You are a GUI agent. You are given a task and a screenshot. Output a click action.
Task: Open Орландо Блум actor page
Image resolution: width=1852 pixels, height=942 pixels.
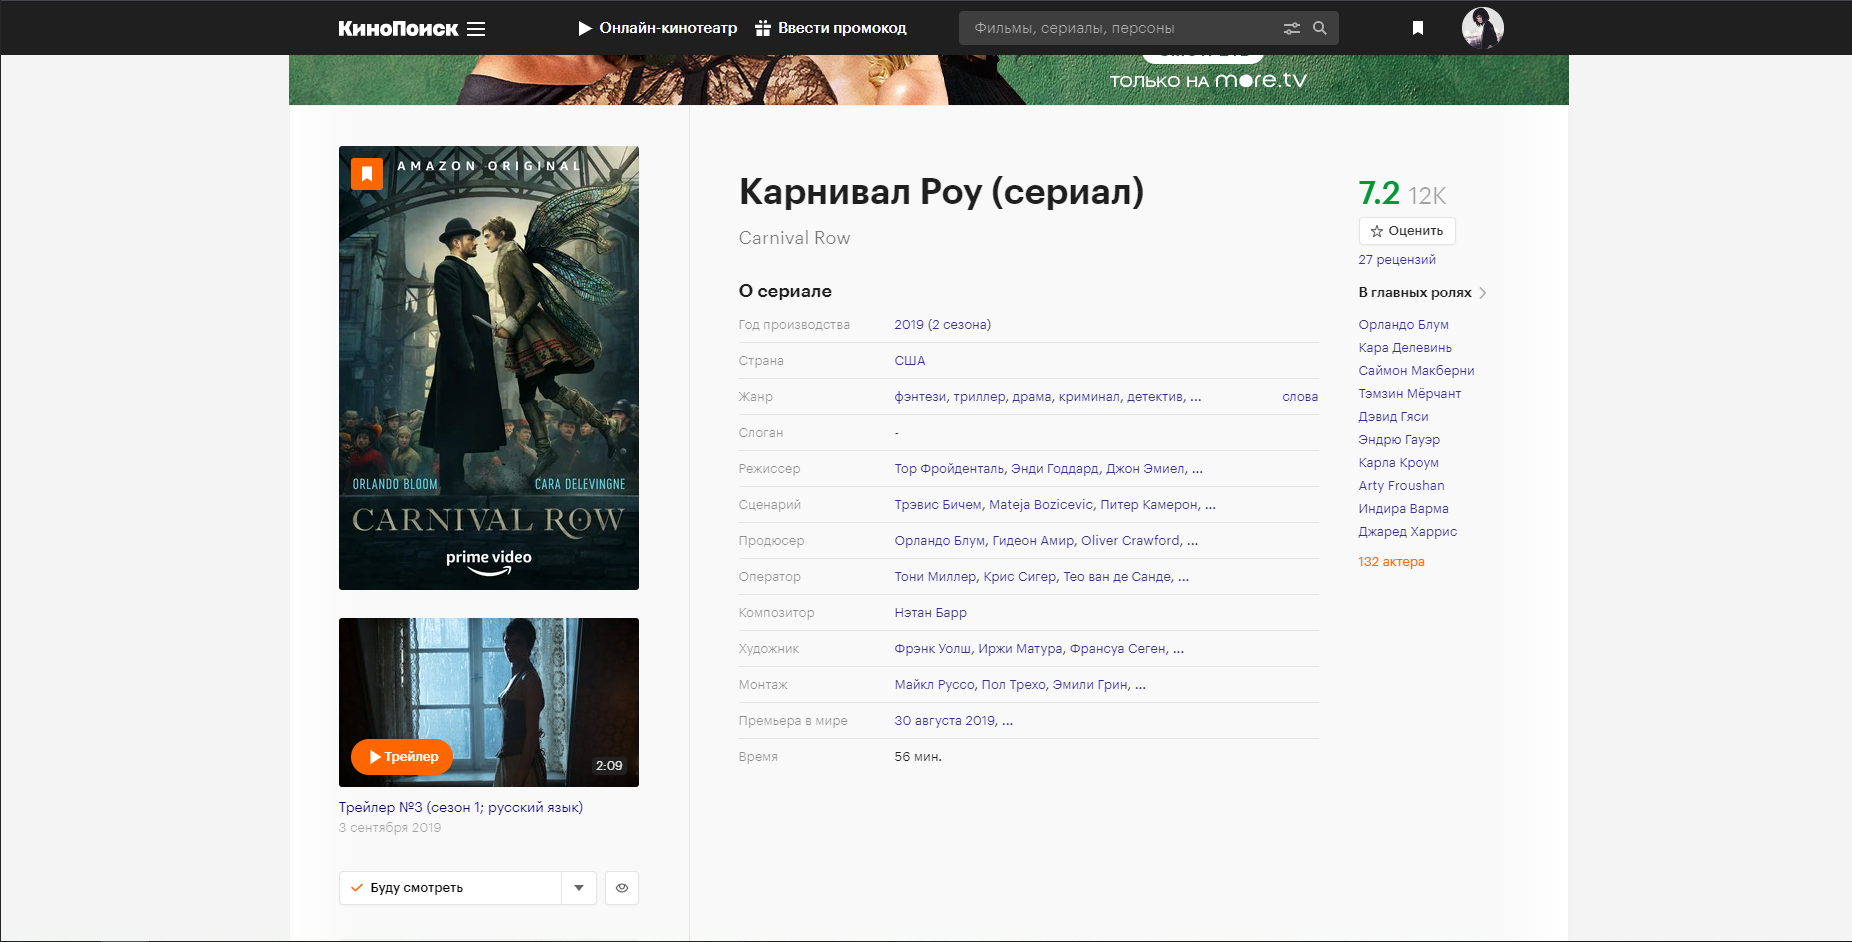pyautogui.click(x=1403, y=325)
